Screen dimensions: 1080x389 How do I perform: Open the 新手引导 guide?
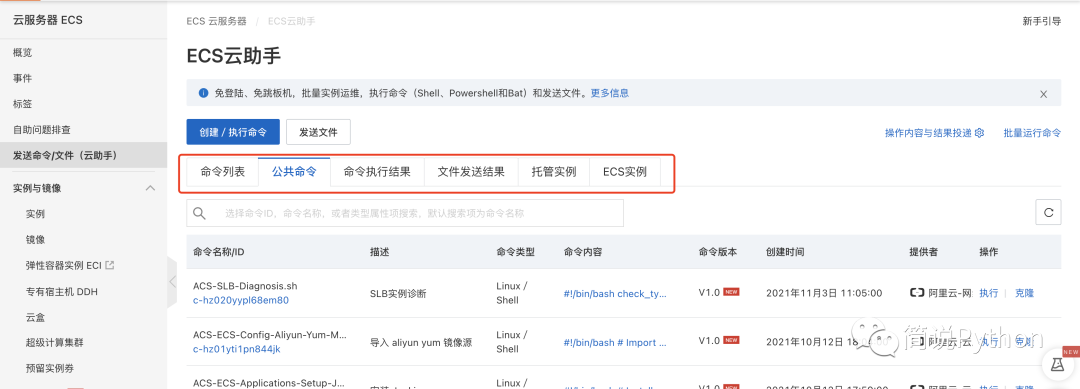[1041, 21]
